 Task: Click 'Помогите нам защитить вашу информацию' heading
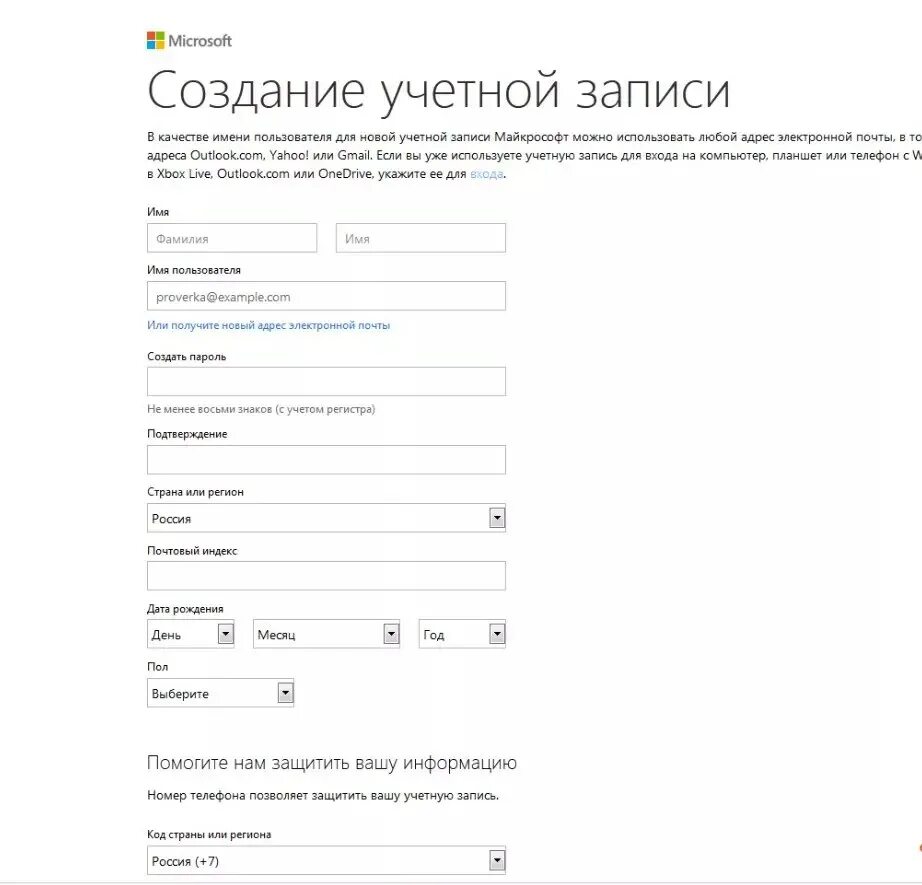point(332,763)
